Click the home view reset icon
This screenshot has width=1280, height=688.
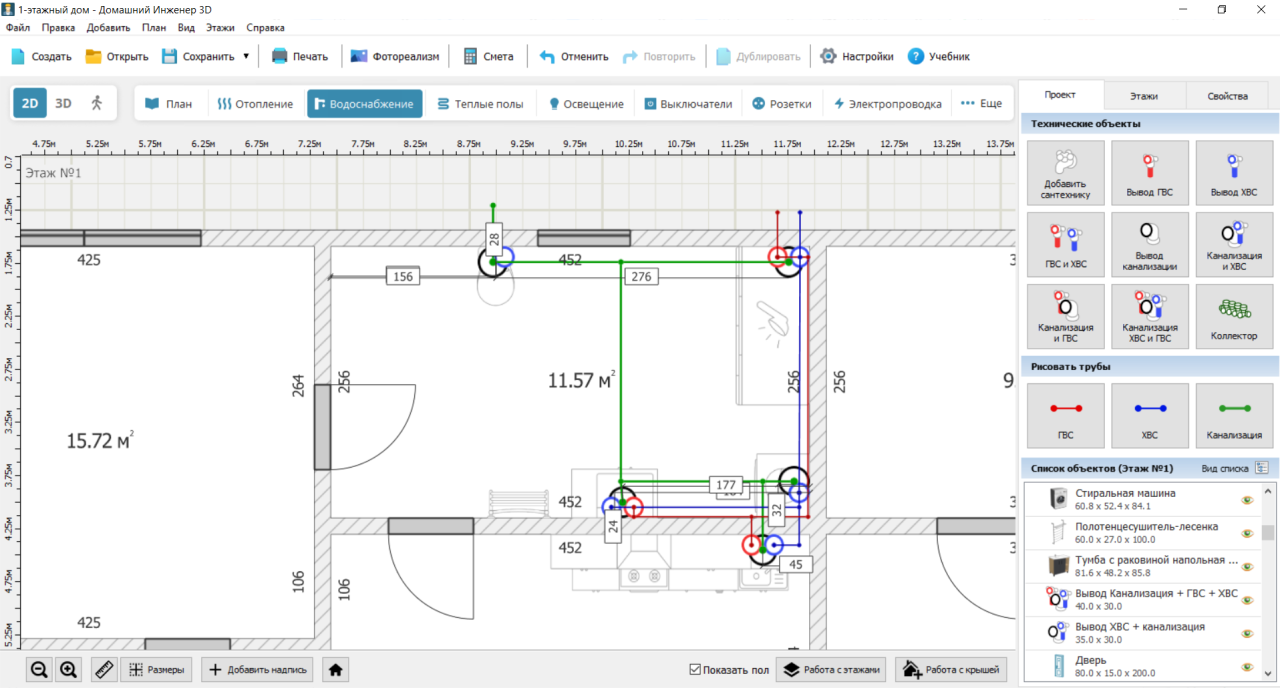coord(336,670)
